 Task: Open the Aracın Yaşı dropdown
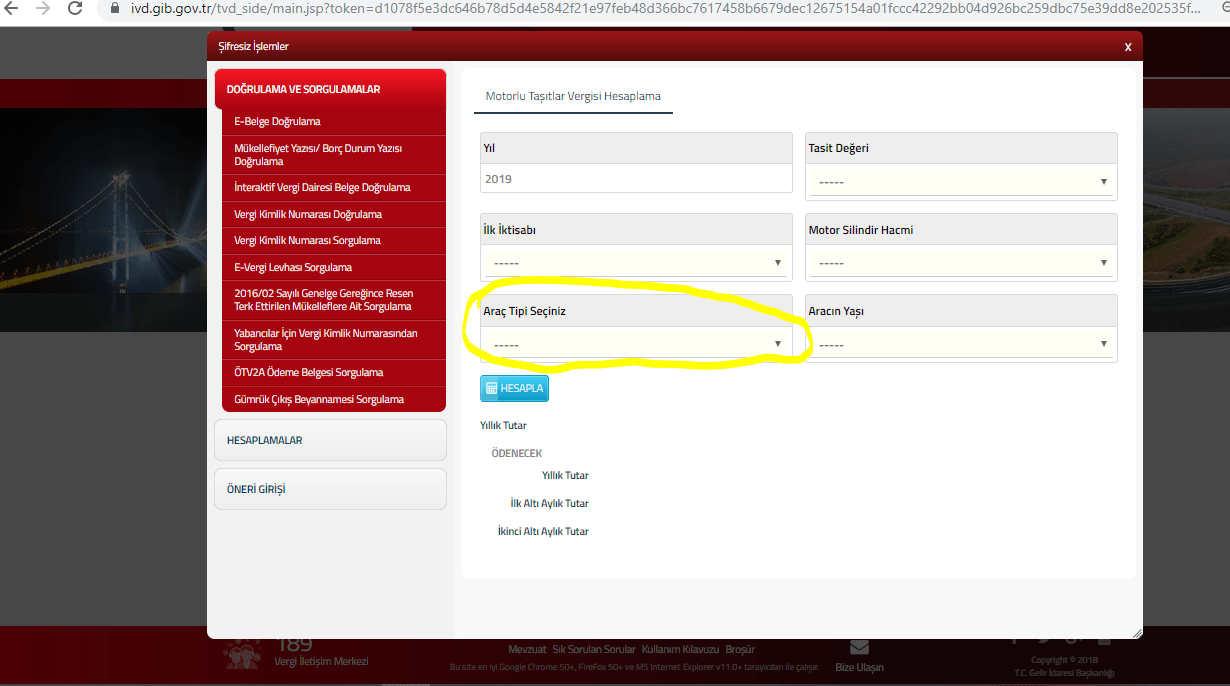pyautogui.click(x=960, y=344)
